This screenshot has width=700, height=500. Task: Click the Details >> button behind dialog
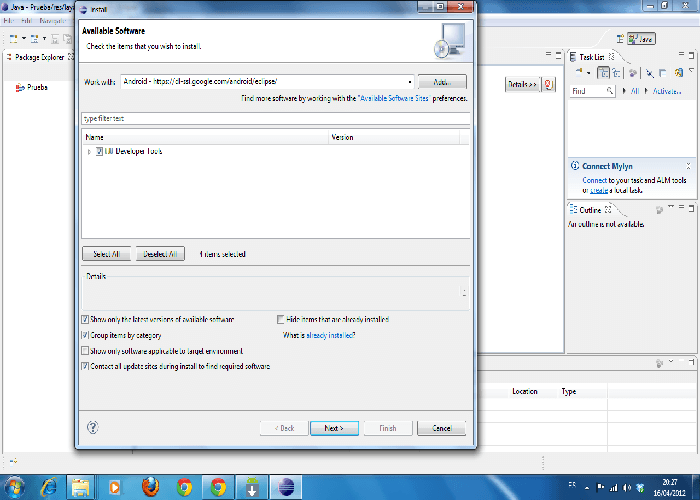click(522, 84)
